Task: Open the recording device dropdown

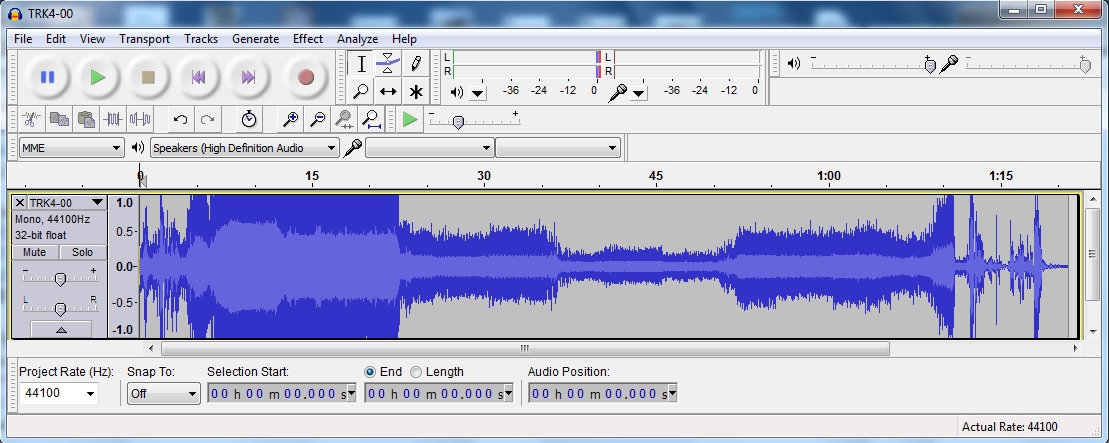Action: [429, 148]
